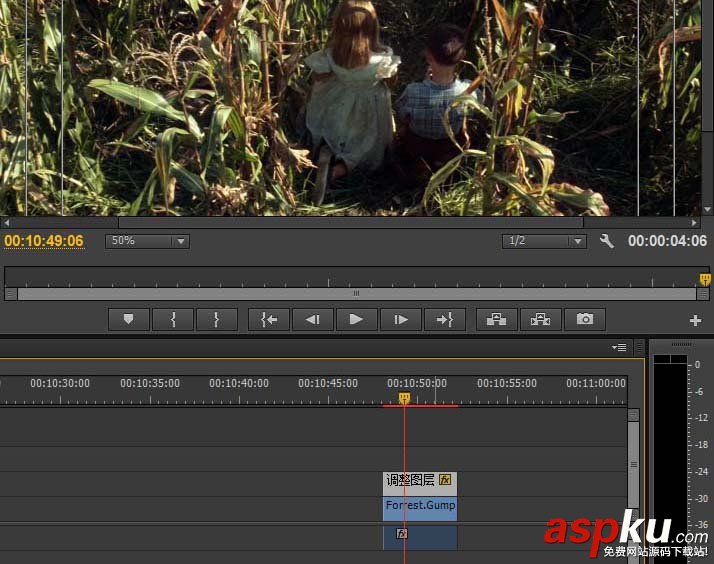714x564 pixels.
Task: Click the fx badge on 调整图层 clip
Action: 445,479
